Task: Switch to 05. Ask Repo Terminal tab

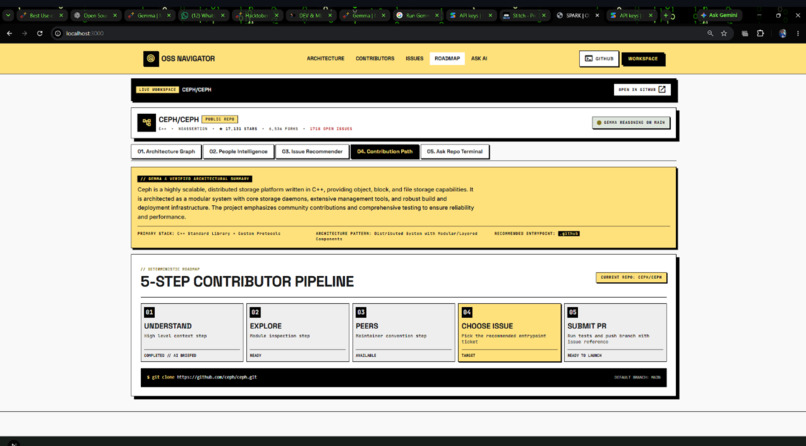Action: tap(455, 152)
